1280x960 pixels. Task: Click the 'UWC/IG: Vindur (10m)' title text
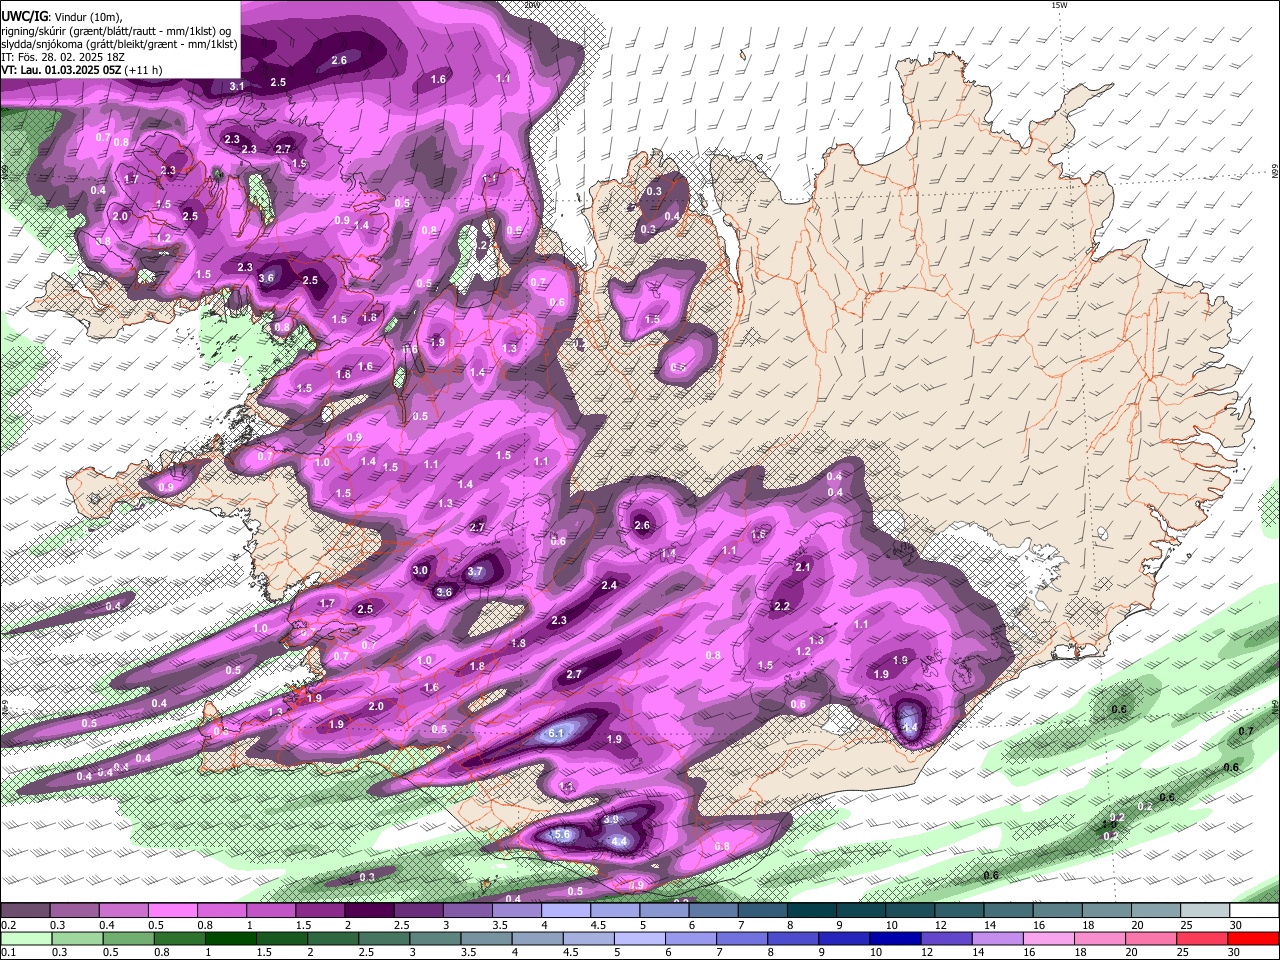(62, 16)
